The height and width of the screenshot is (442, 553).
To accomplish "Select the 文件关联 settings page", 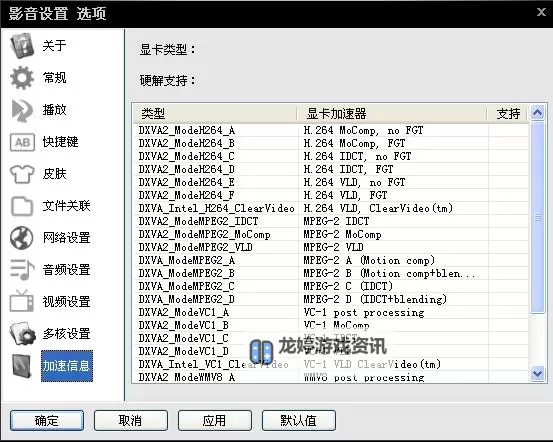I will [x=66, y=206].
